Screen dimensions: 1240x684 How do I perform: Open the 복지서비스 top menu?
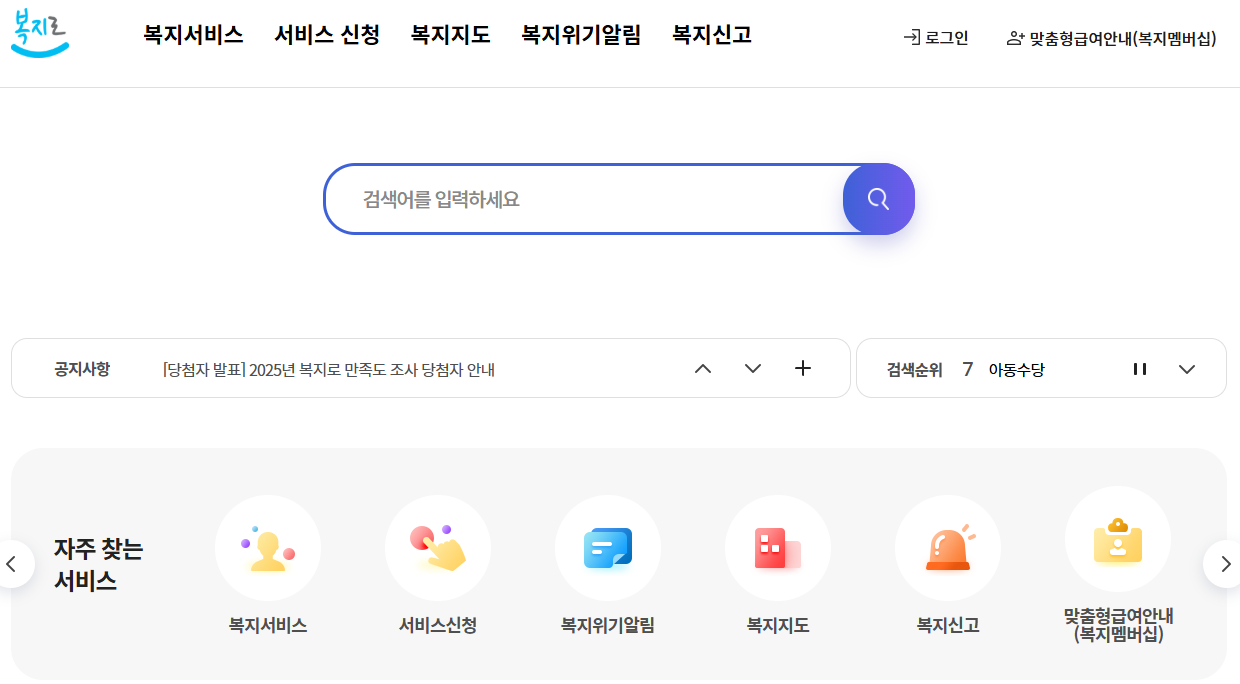point(193,35)
